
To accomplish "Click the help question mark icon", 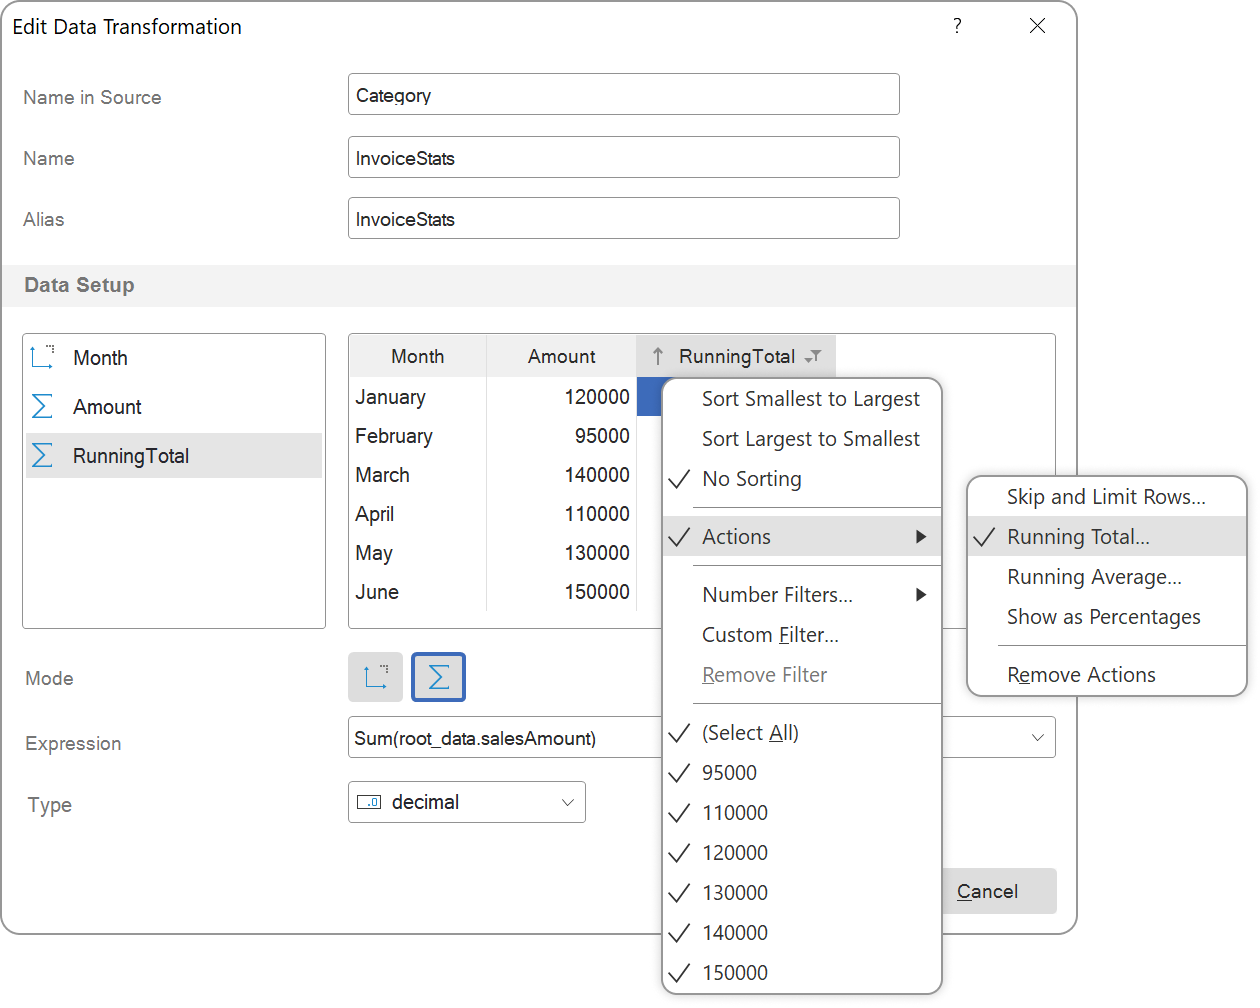I will (957, 26).
